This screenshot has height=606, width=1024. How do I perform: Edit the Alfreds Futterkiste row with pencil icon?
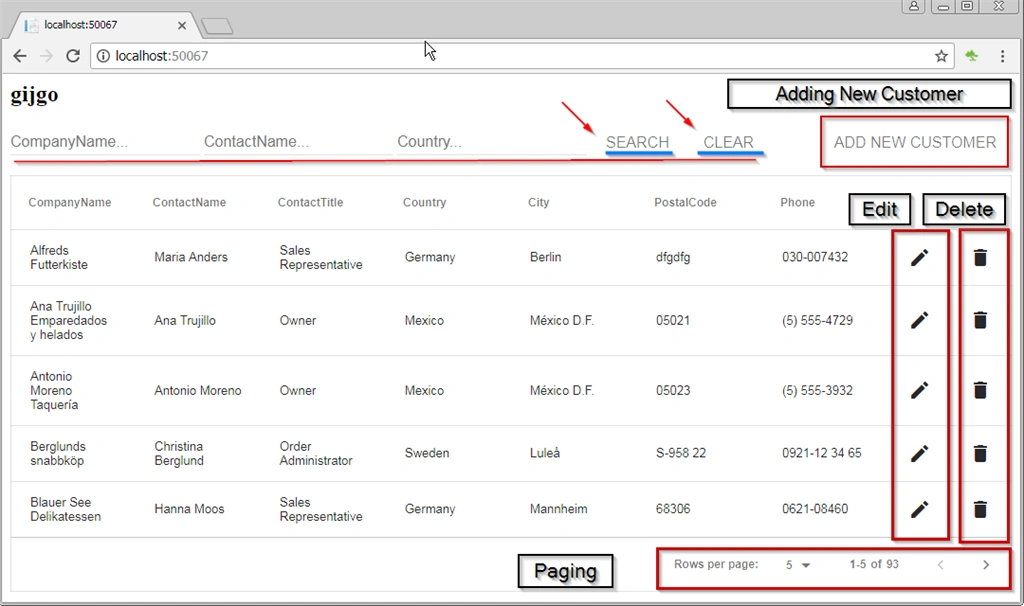tap(920, 258)
